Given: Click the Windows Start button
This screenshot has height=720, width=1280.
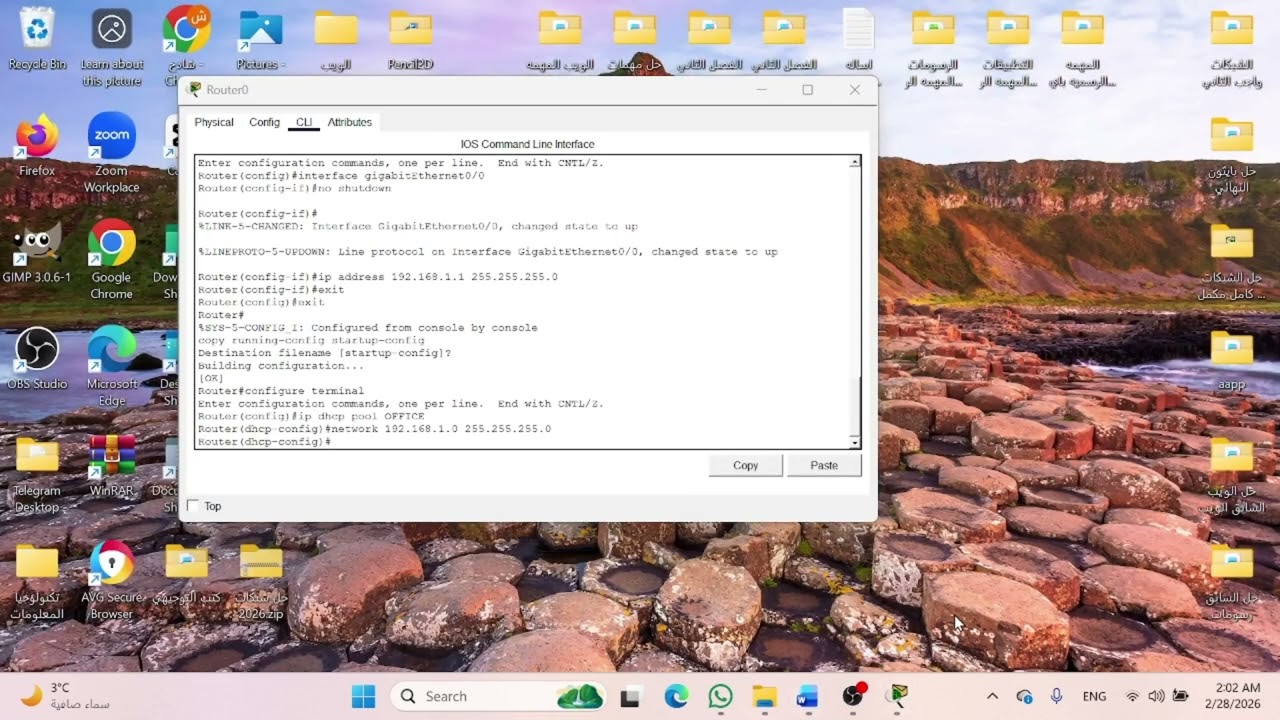Looking at the screenshot, I should tap(363, 696).
